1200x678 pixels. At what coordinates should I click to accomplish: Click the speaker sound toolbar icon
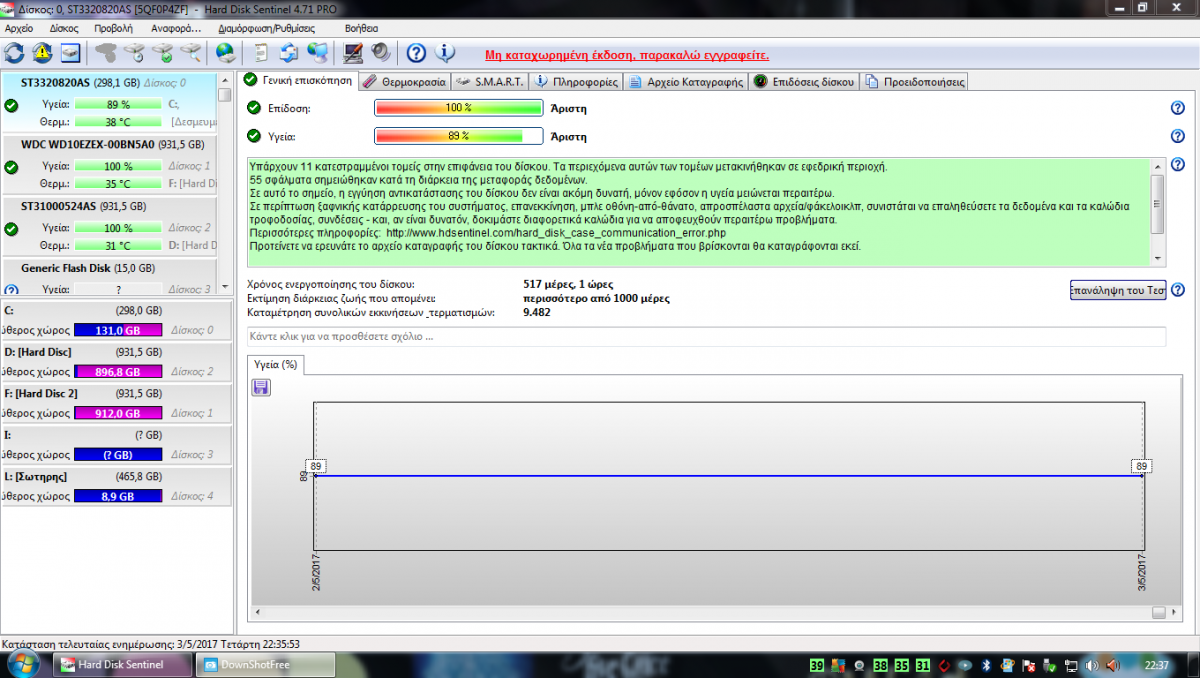[380, 52]
